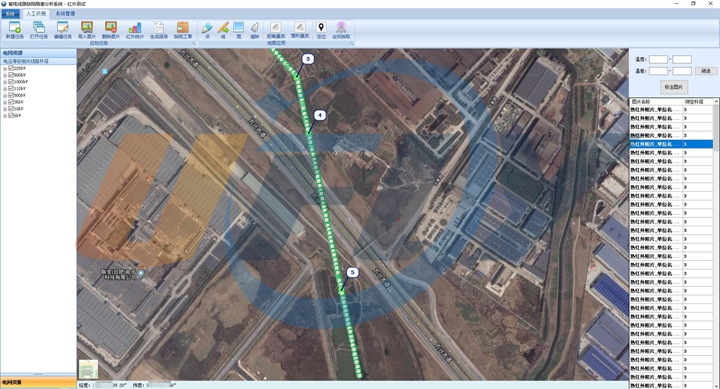Viewport: 720px width, 389px height.
Task: Expand the 35kV tree node
Action: [5, 102]
